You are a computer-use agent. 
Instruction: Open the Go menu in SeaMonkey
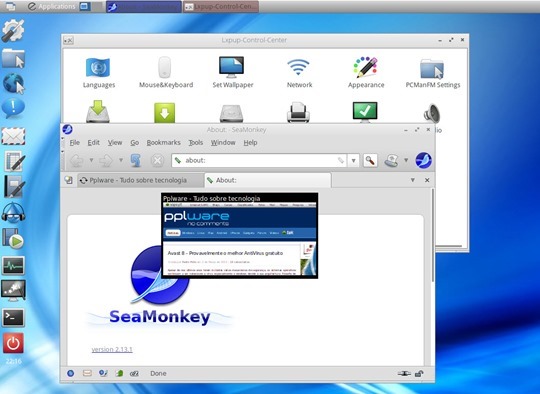click(134, 143)
